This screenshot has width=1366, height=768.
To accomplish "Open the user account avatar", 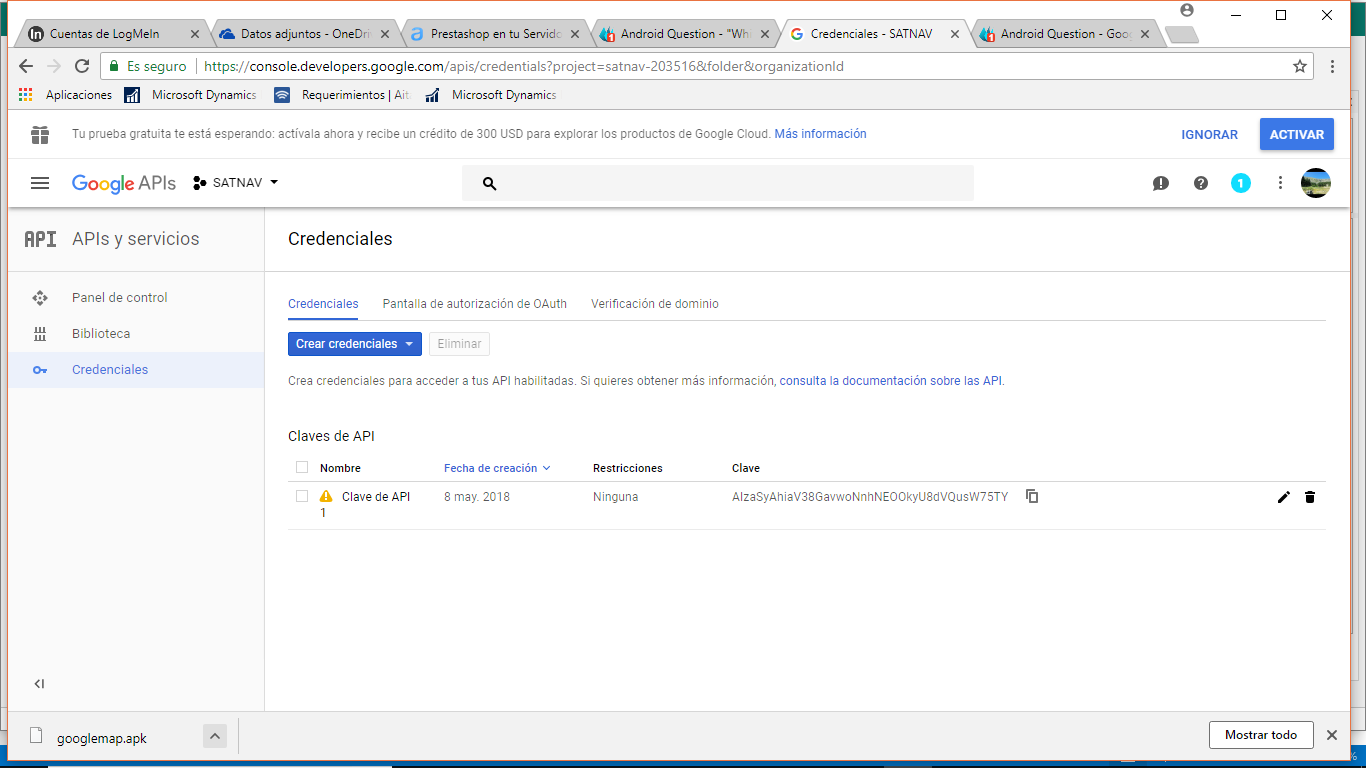I will click(1316, 183).
